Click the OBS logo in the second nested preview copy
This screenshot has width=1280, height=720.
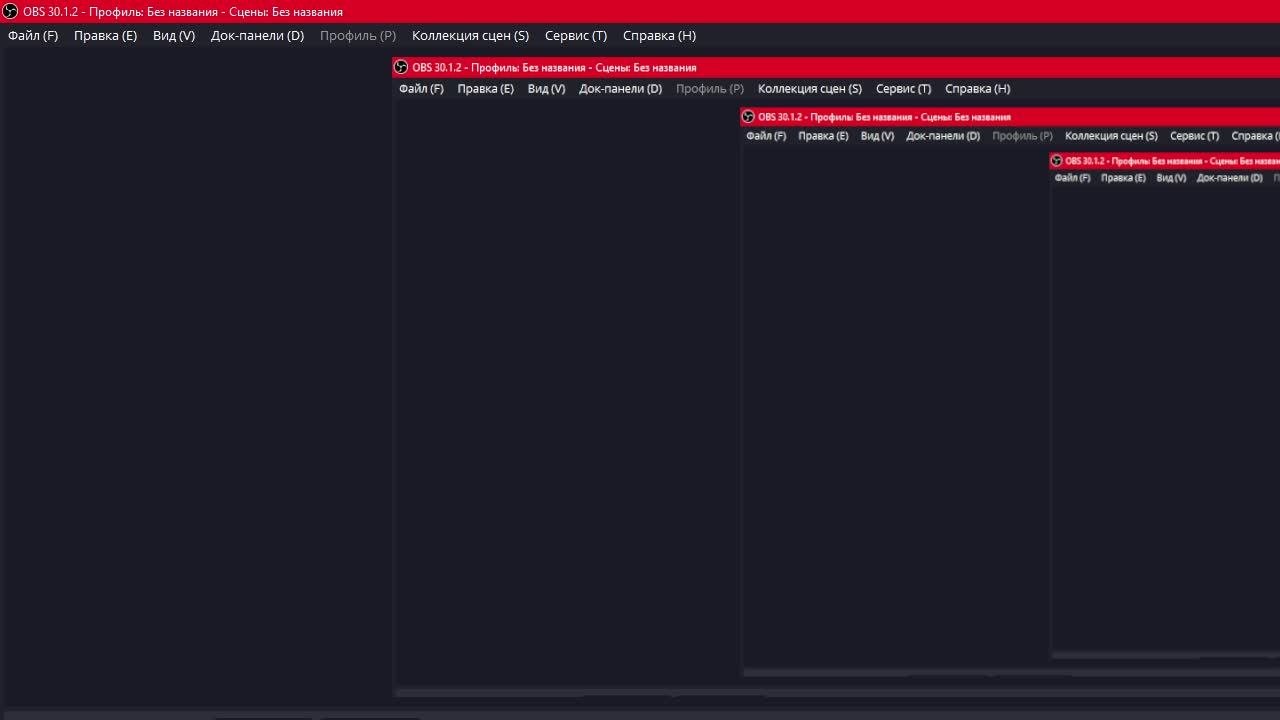(x=748, y=117)
